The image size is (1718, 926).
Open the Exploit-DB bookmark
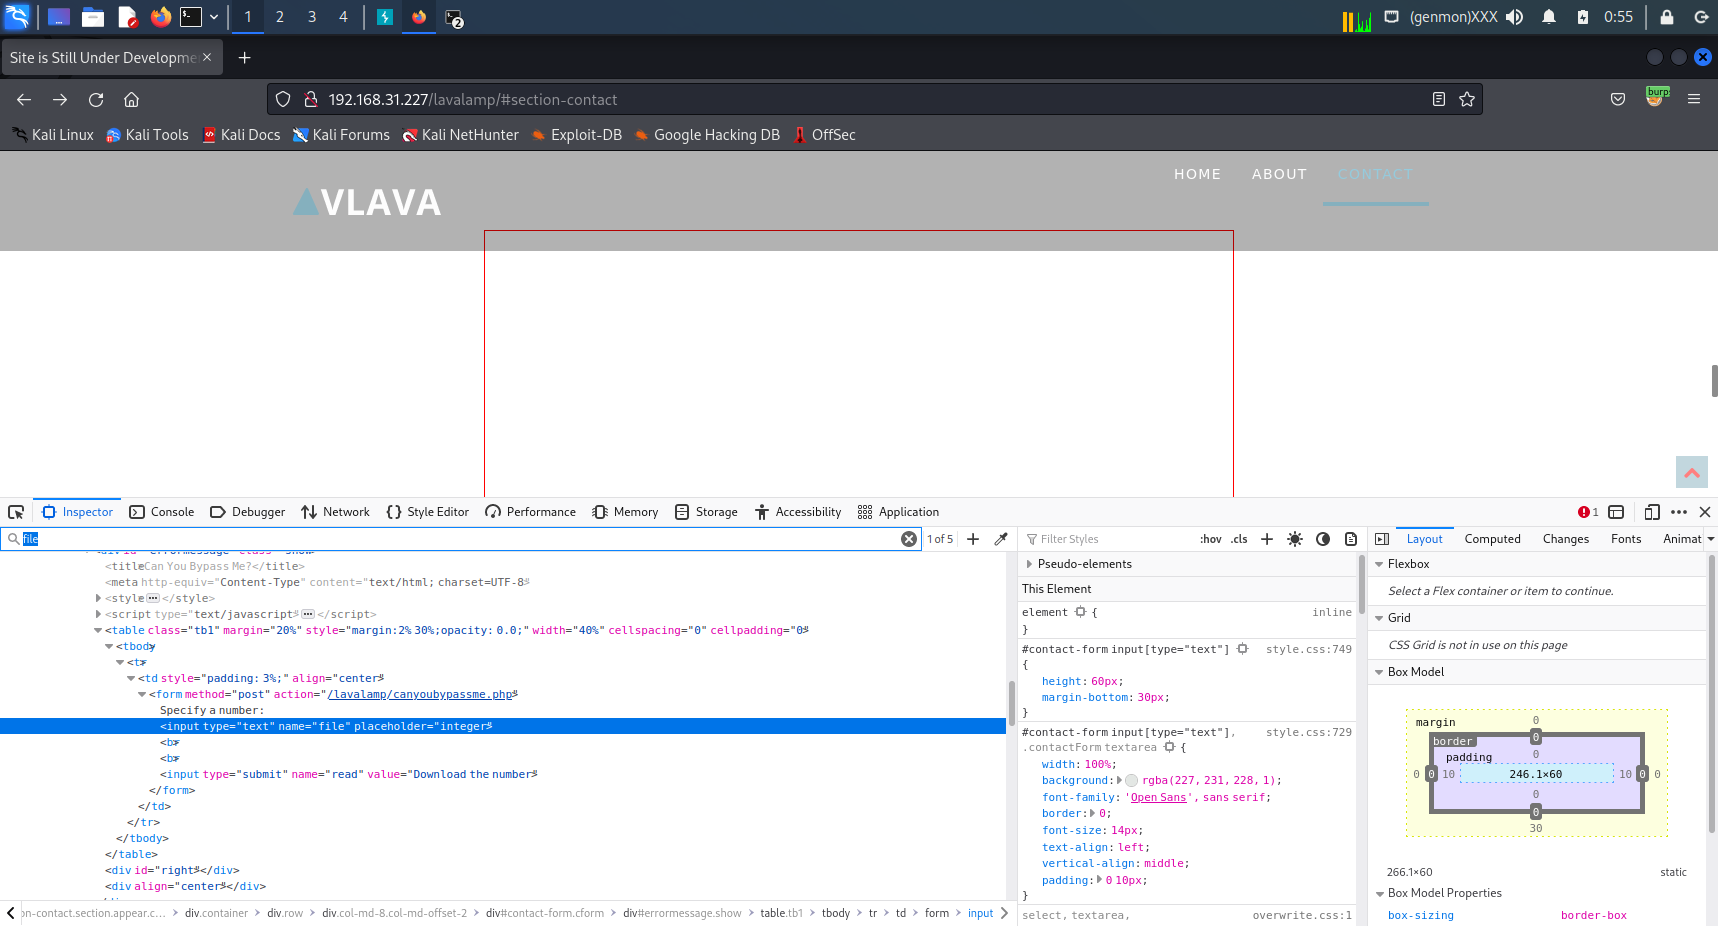(576, 135)
